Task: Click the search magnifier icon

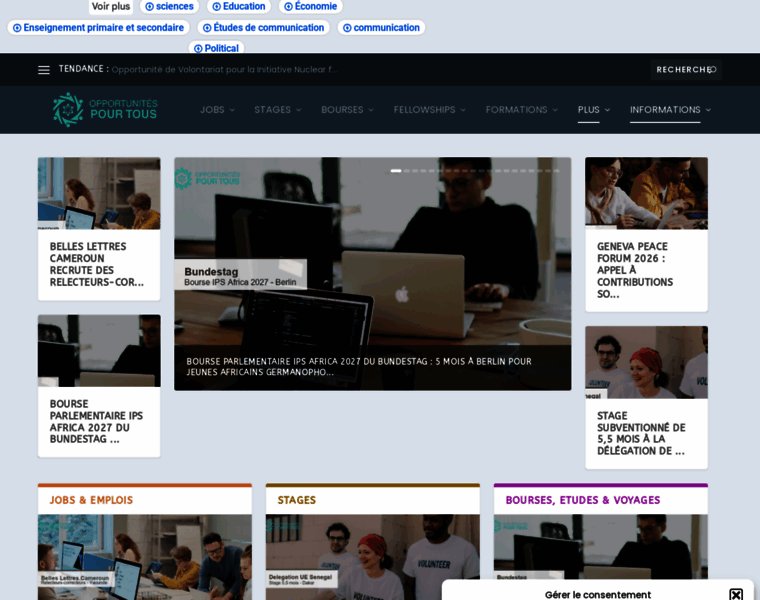Action: [712, 70]
